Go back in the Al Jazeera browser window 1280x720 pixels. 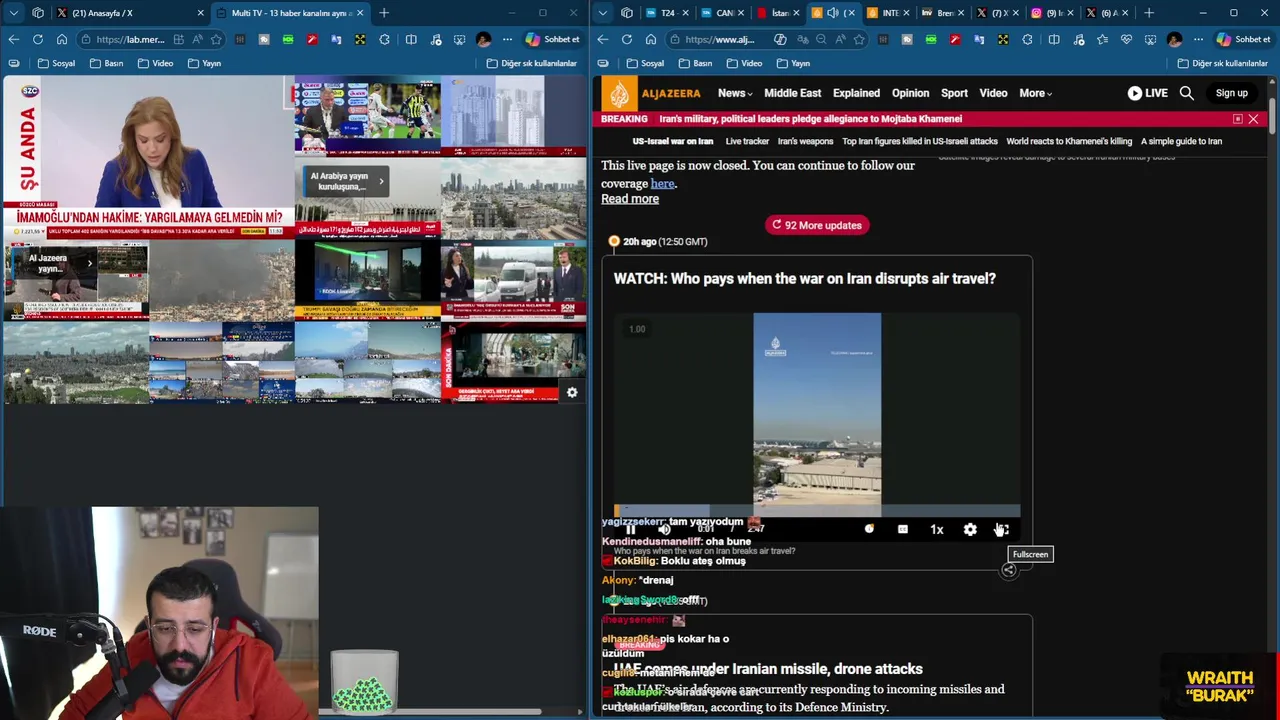click(603, 39)
